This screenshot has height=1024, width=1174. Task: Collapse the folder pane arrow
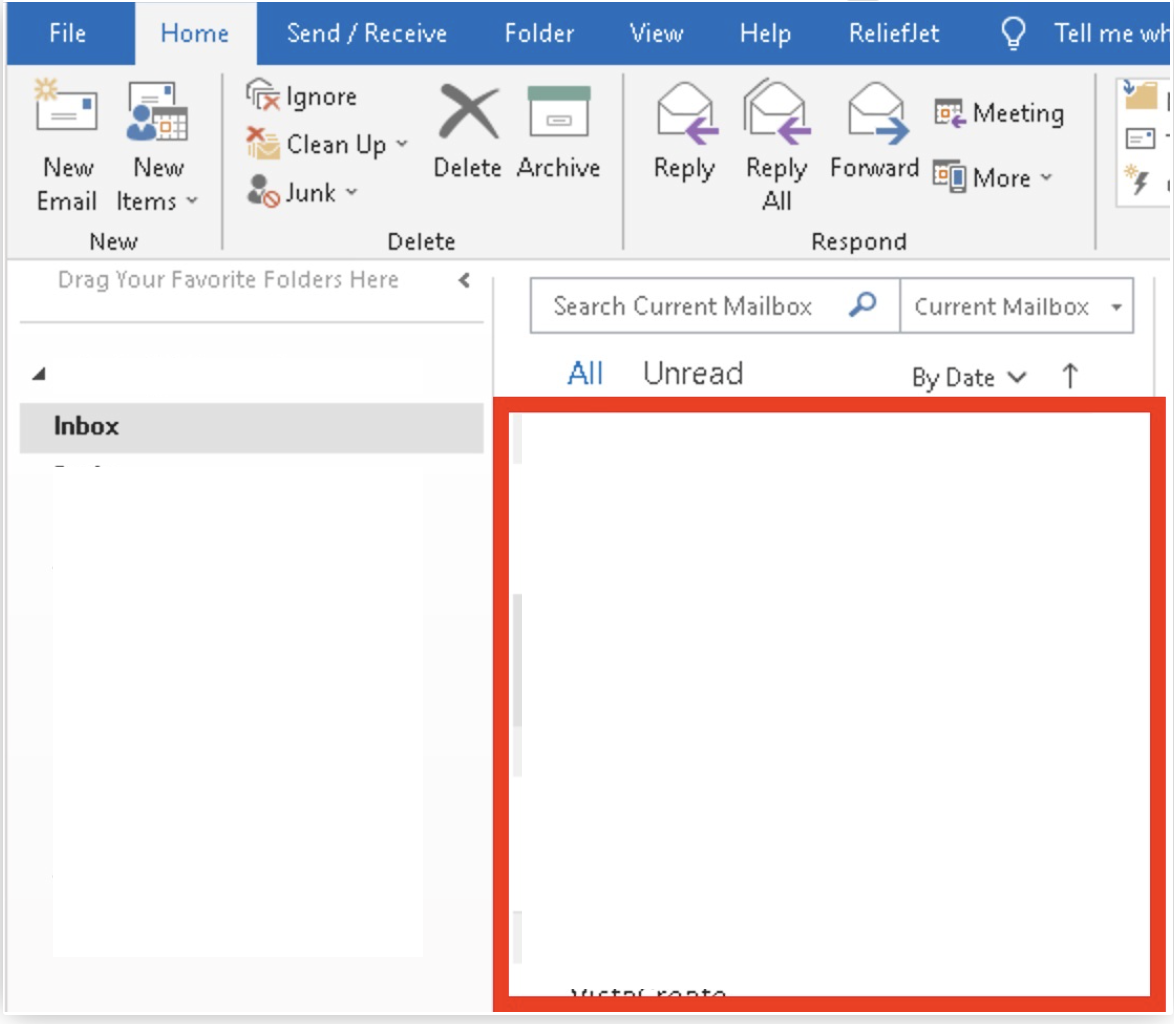click(x=464, y=281)
